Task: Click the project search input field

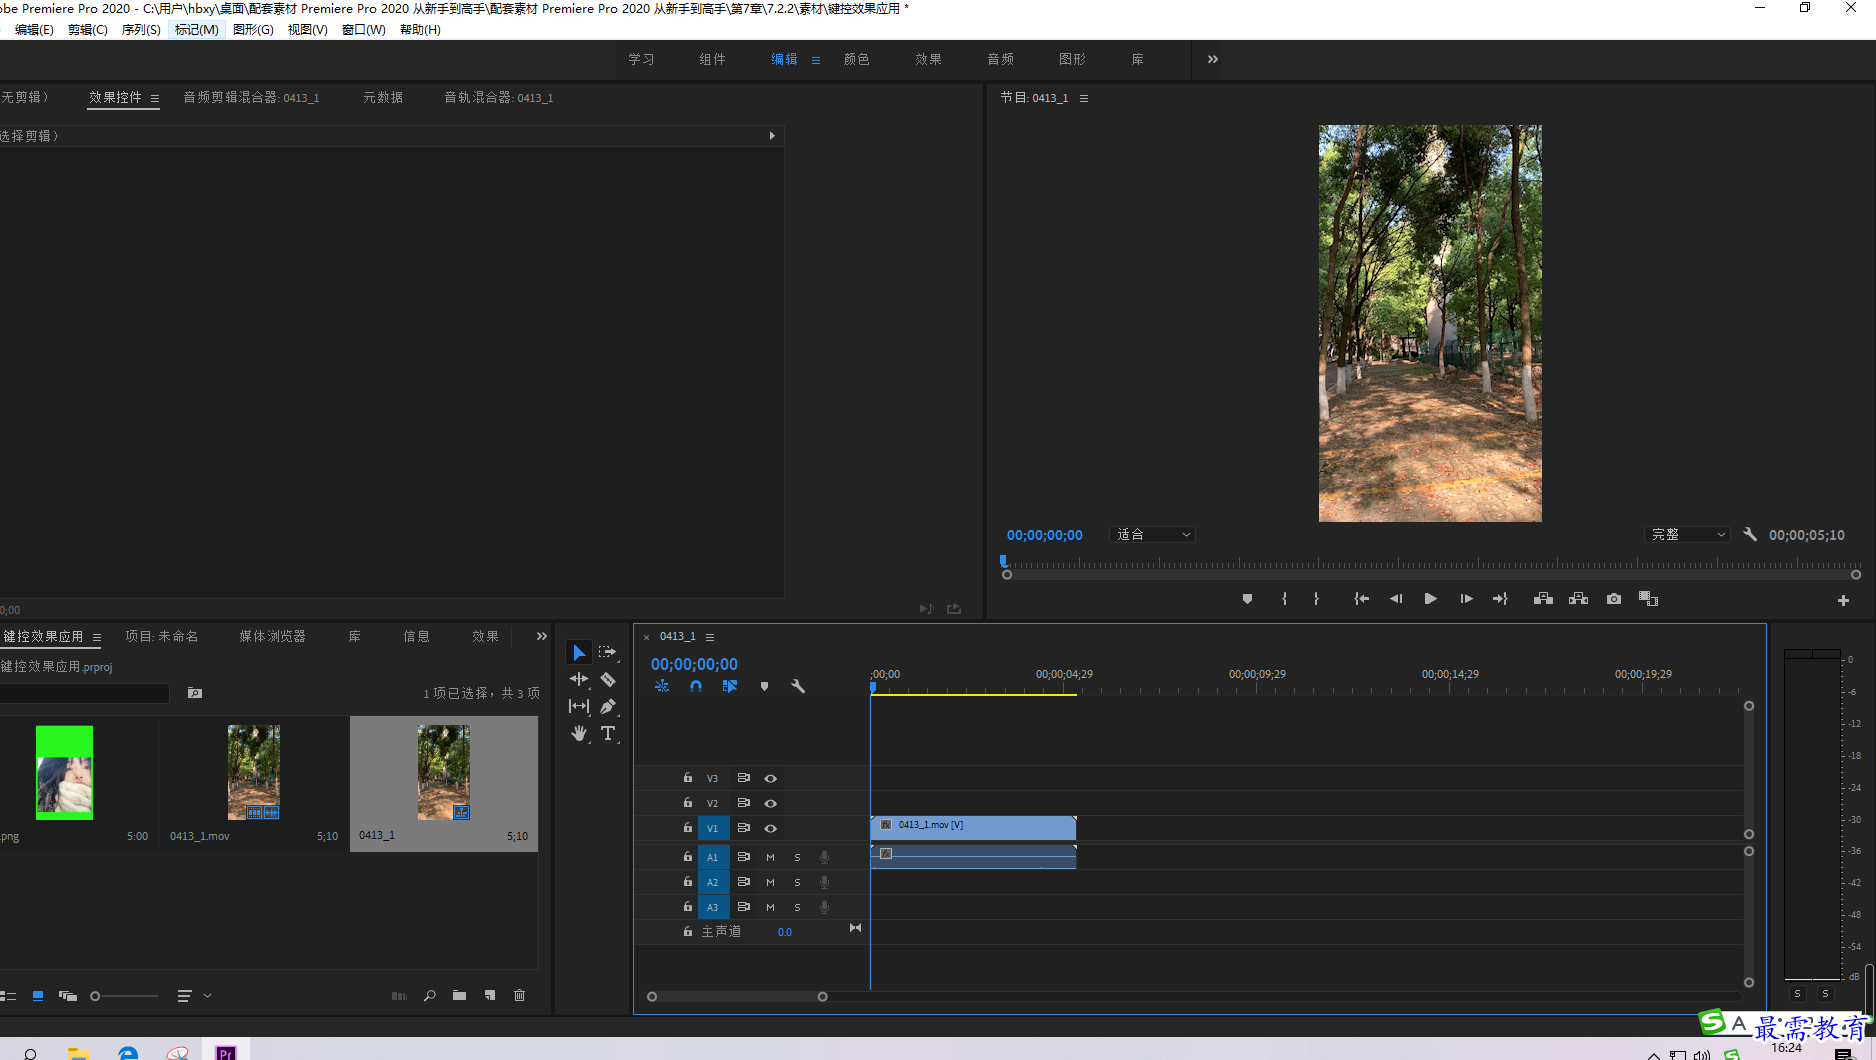Action: click(84, 693)
